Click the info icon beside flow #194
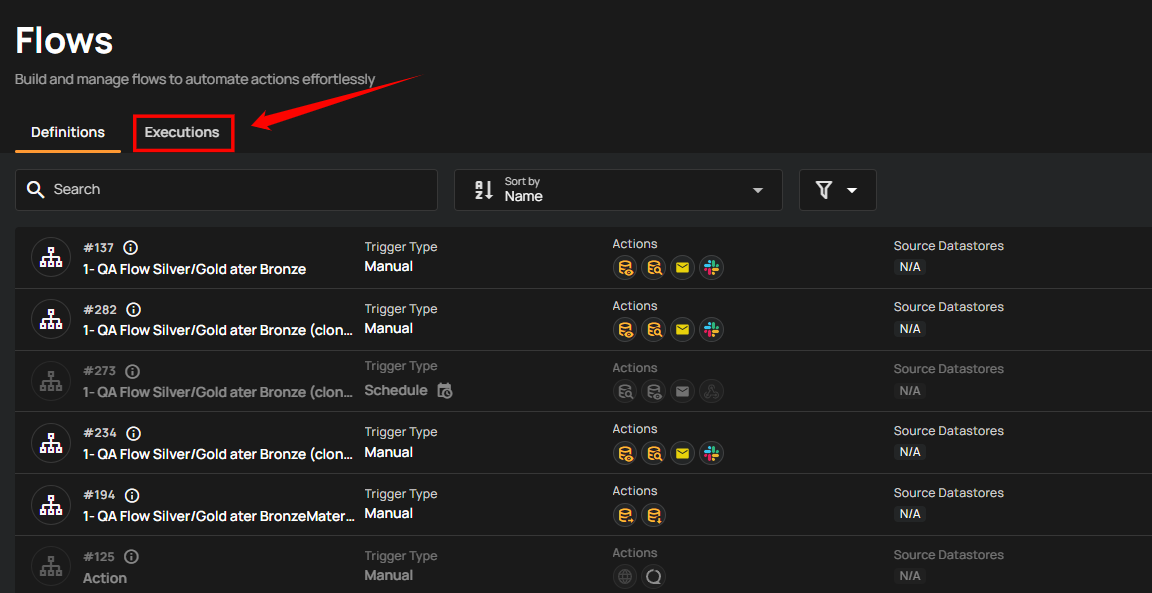This screenshot has width=1152, height=593. coord(131,495)
